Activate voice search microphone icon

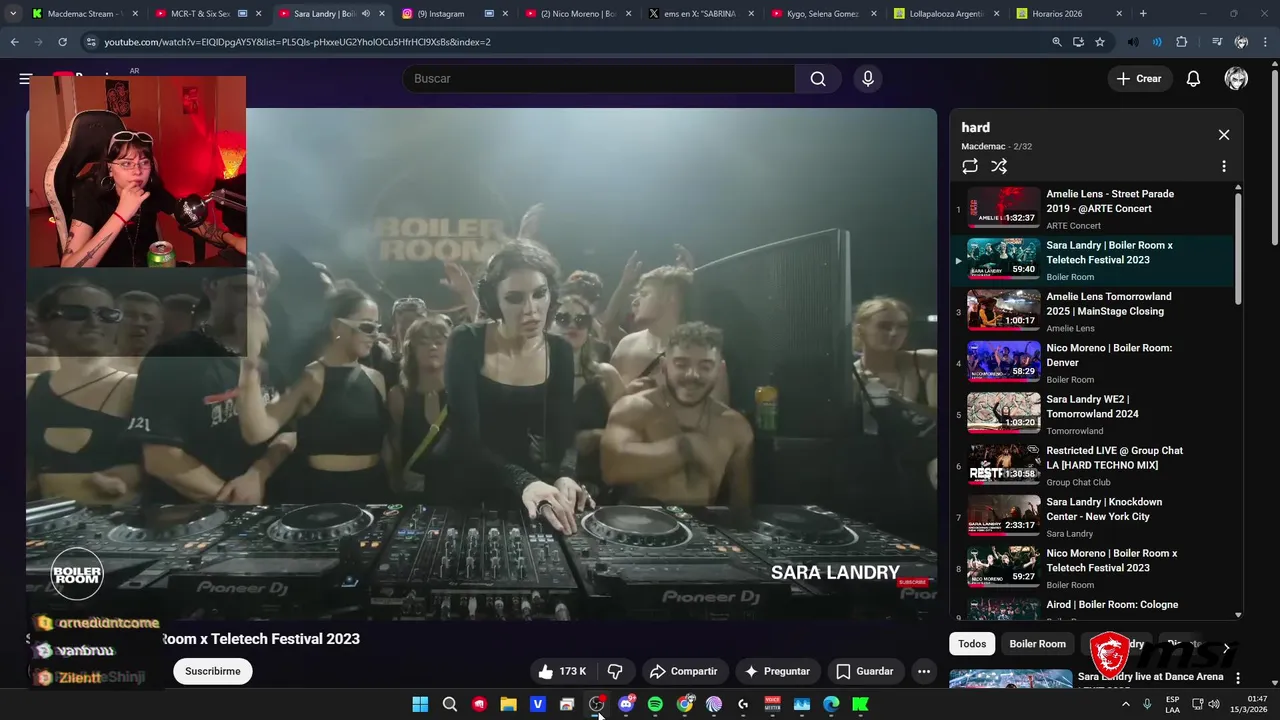coord(868,79)
